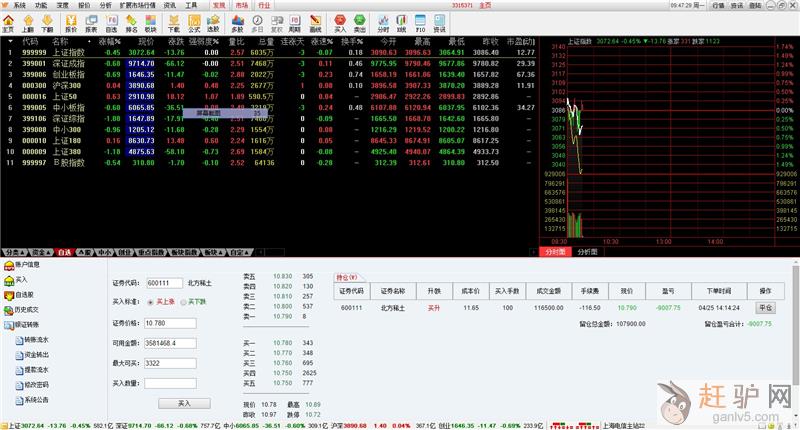Click the 公式 formula toolbar icon
Screen dimensions: 800x430
194,25
